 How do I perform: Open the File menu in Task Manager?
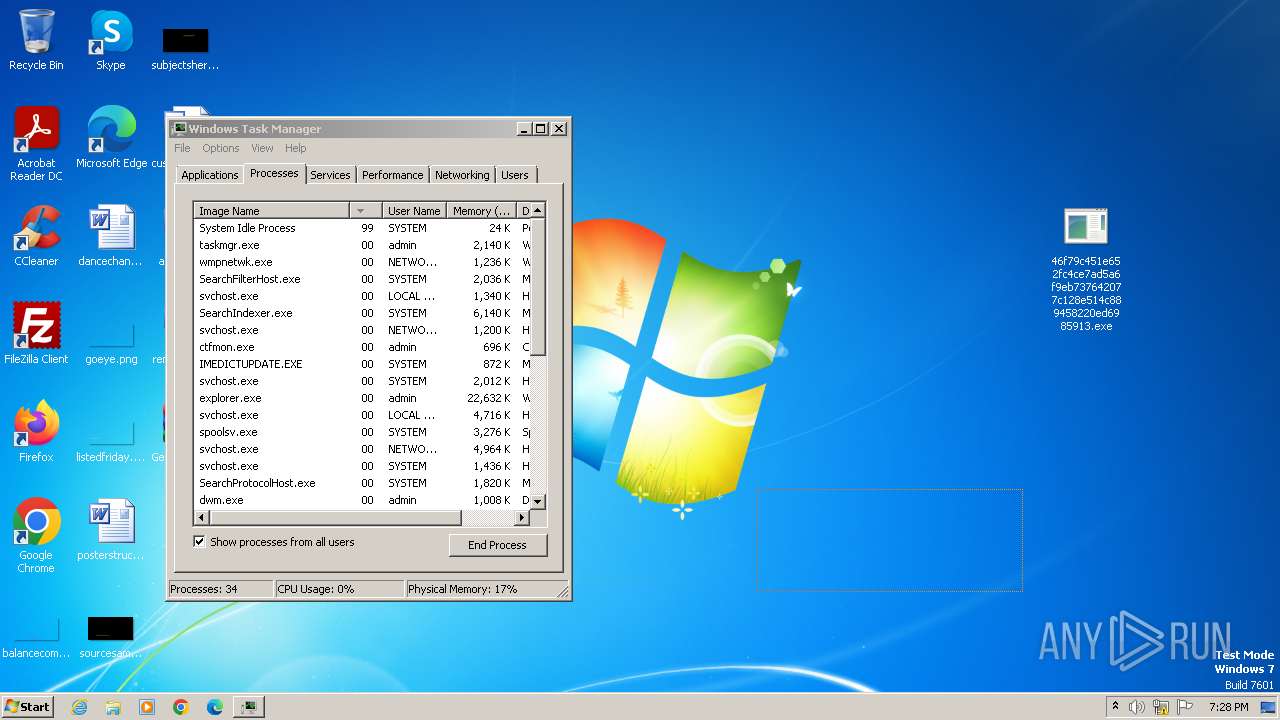tap(182, 148)
